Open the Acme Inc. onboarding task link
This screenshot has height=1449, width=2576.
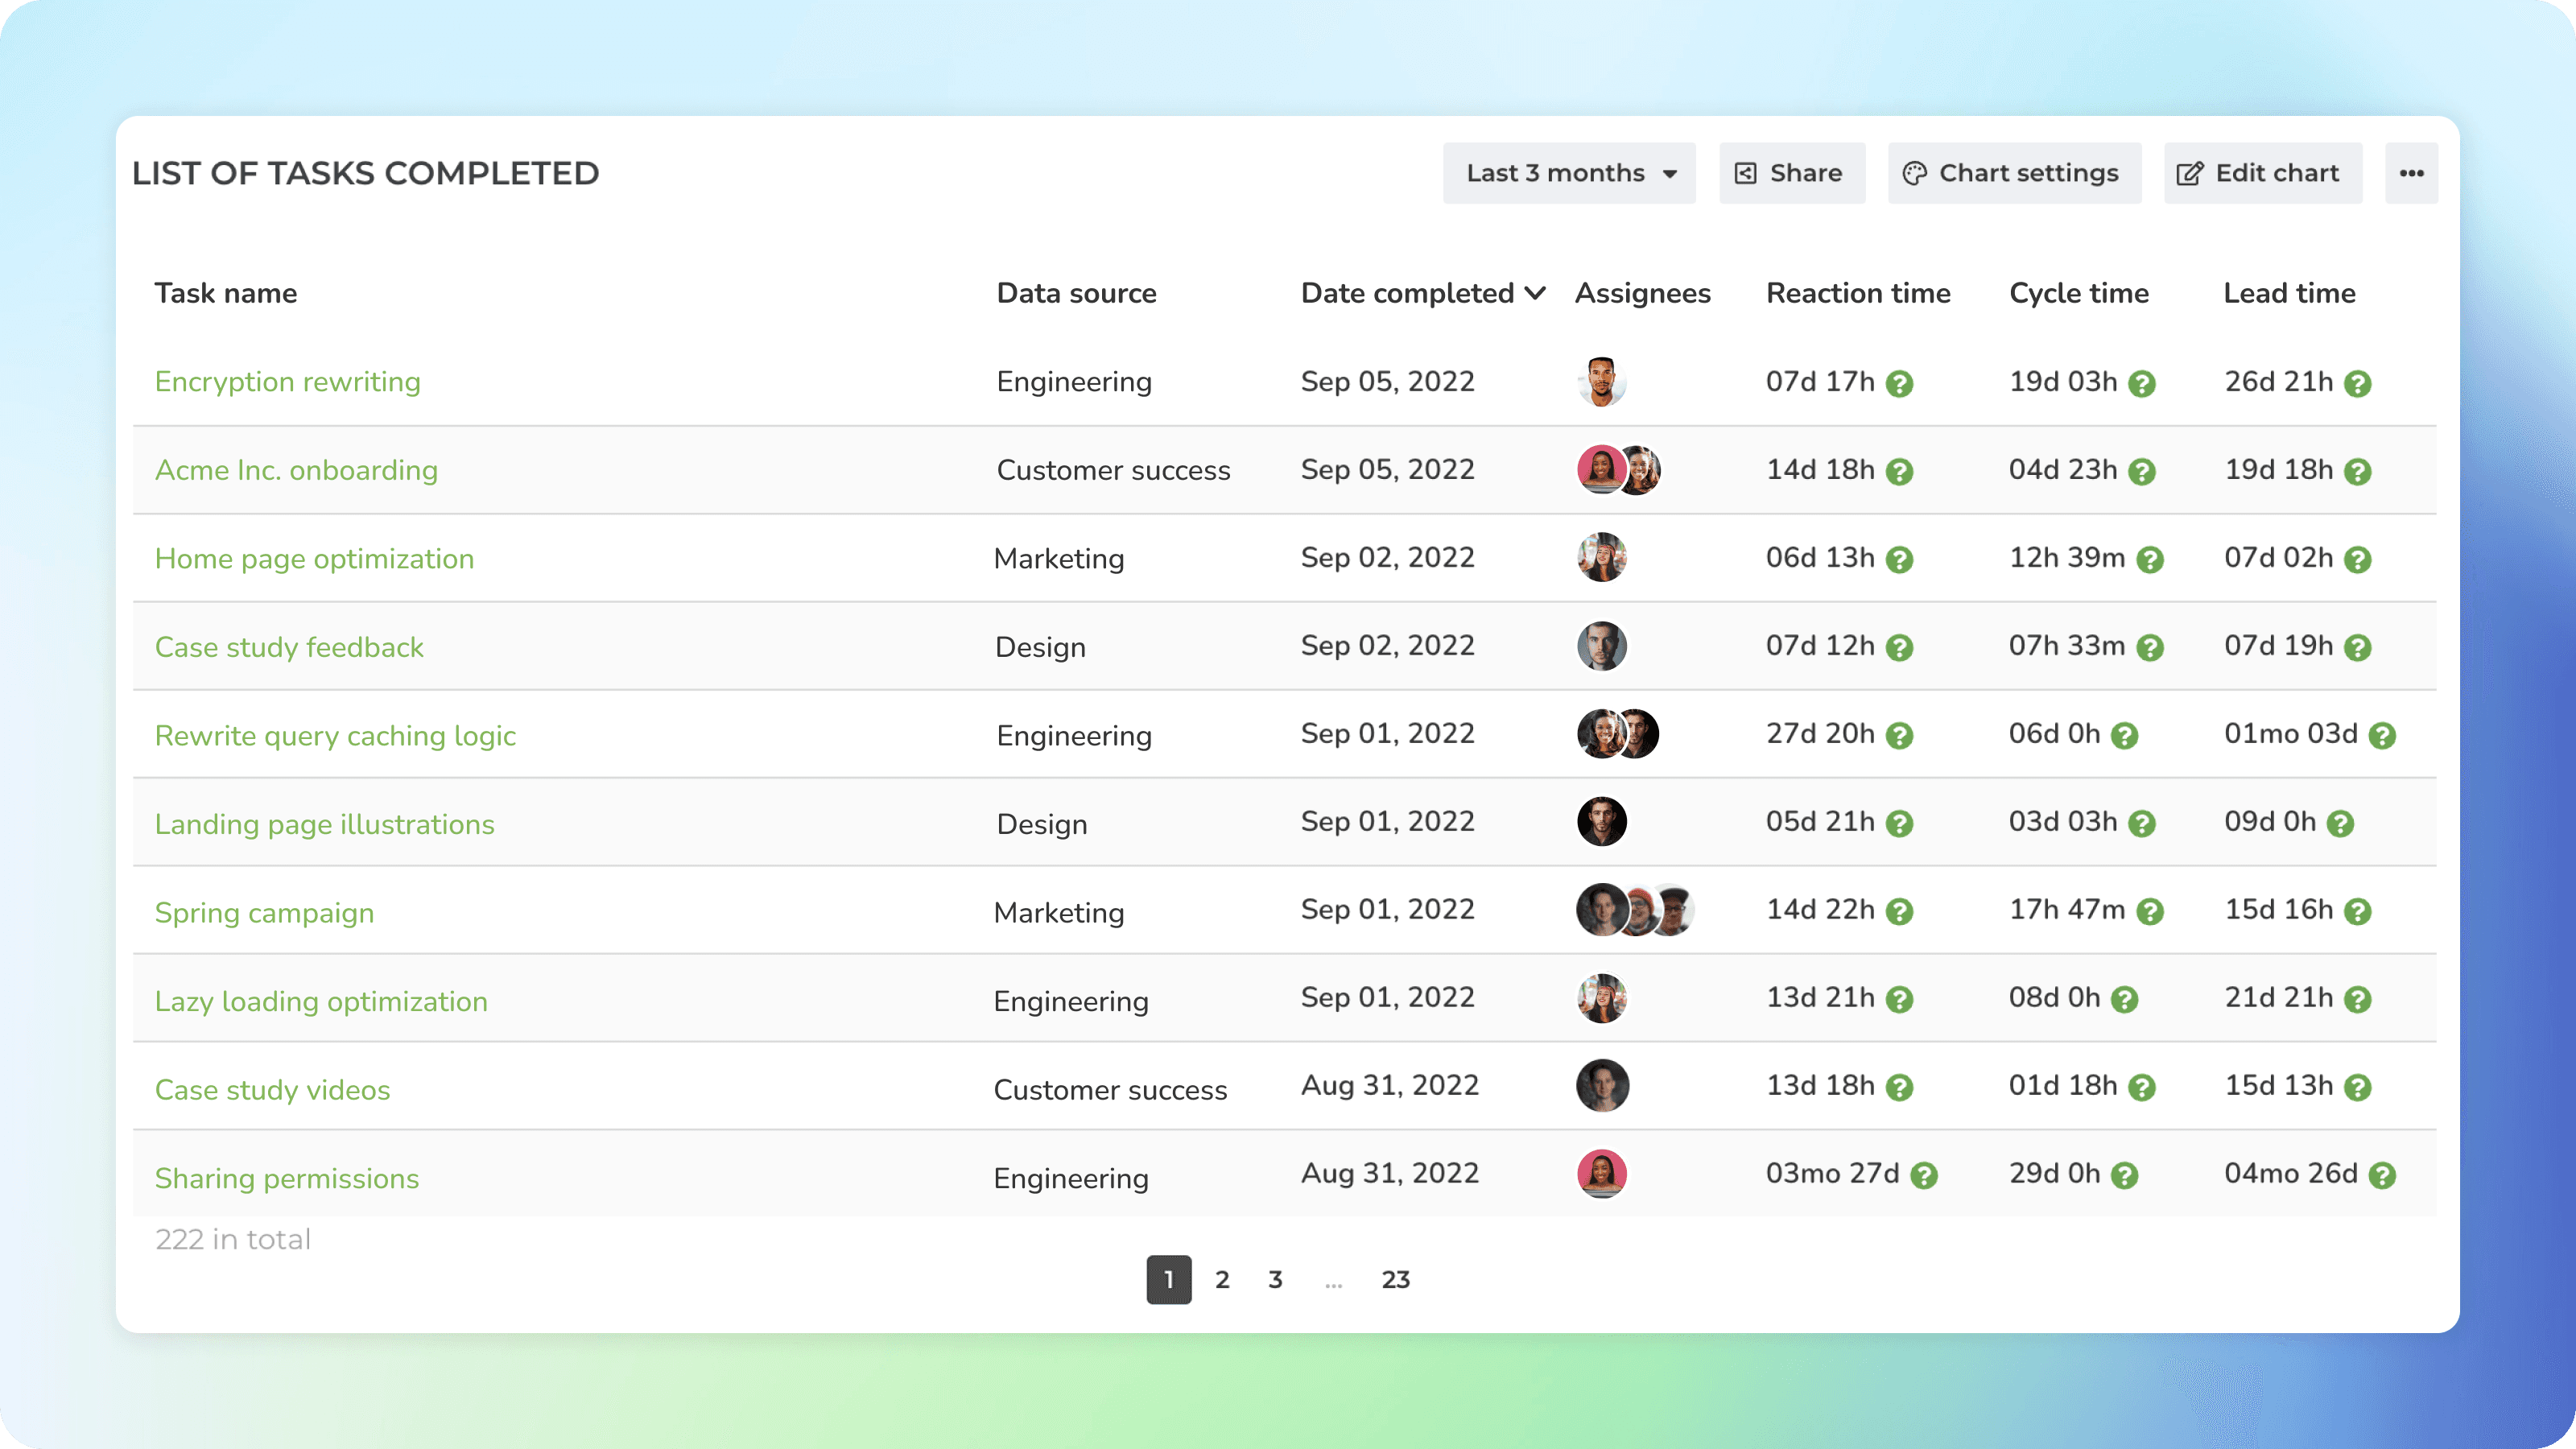coord(296,470)
